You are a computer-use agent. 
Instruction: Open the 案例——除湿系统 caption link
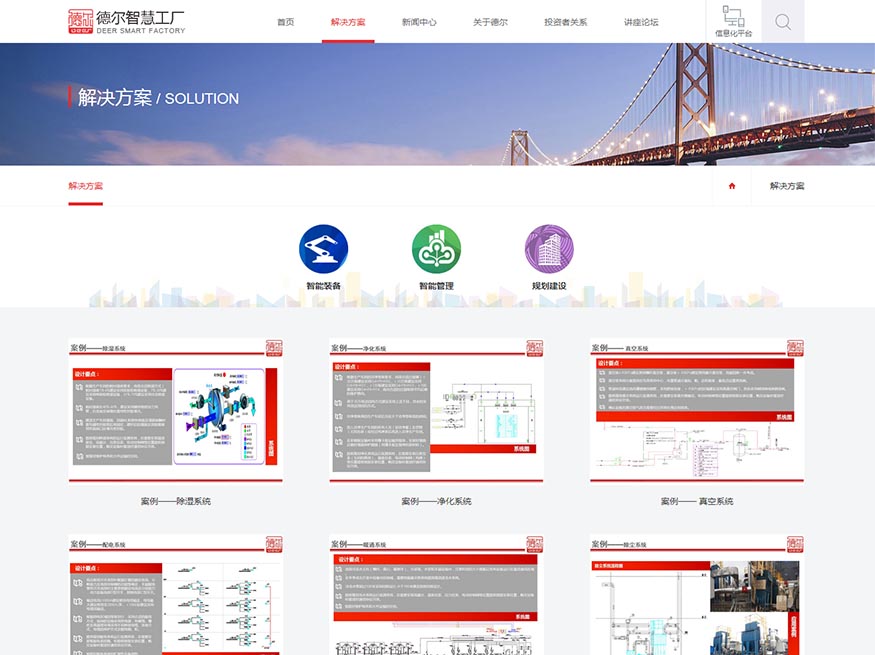point(175,501)
